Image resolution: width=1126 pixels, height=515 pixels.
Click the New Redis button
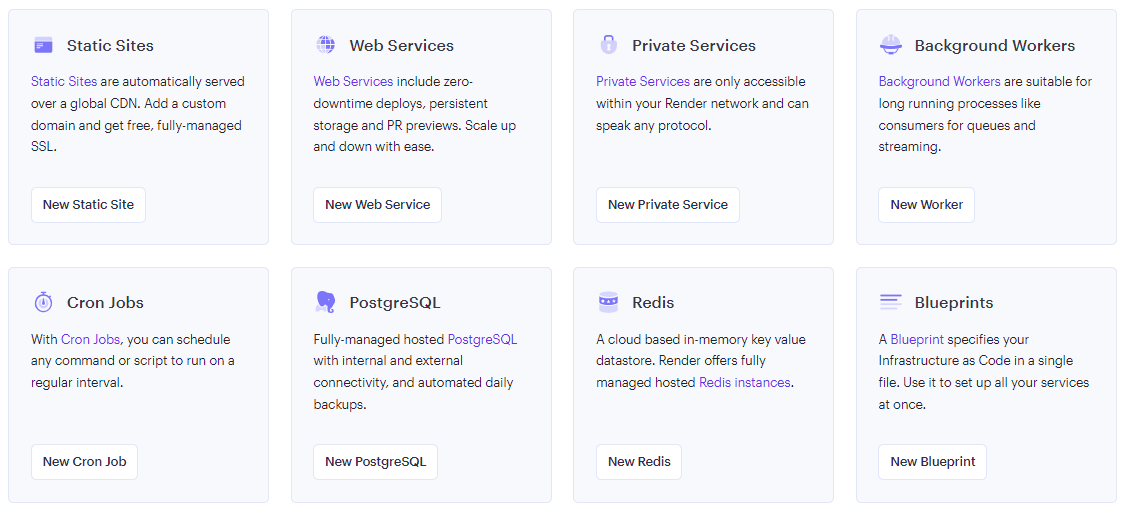(639, 462)
